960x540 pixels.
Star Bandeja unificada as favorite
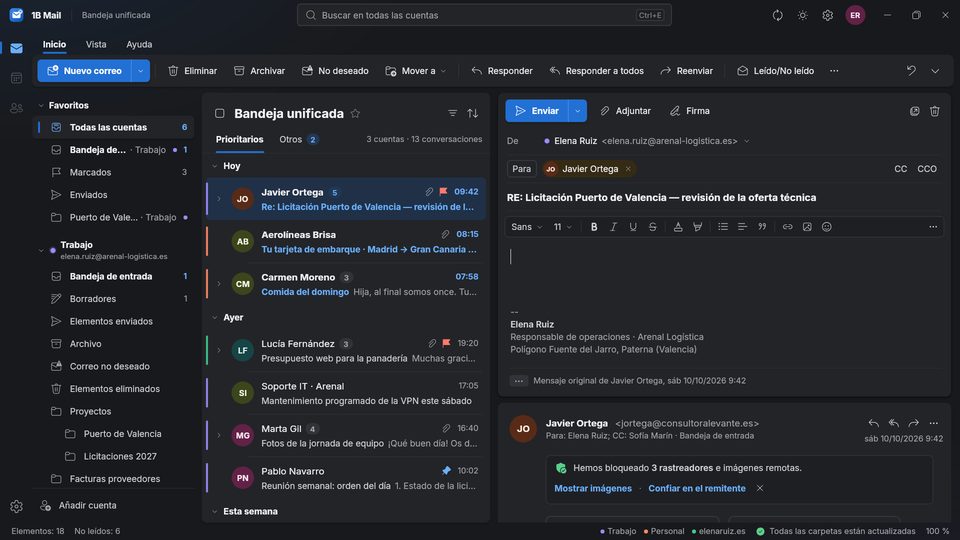tap(355, 113)
